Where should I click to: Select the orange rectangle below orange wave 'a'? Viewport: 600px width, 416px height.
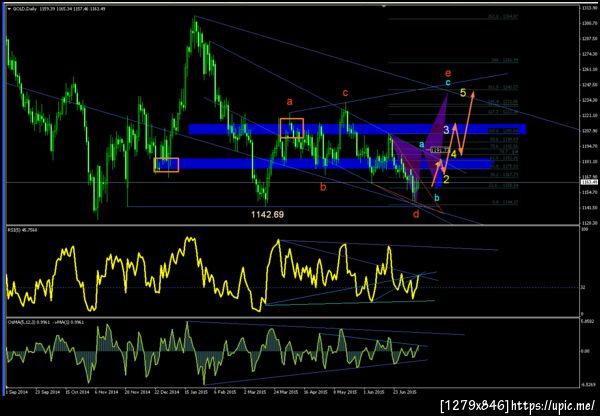tap(292, 128)
